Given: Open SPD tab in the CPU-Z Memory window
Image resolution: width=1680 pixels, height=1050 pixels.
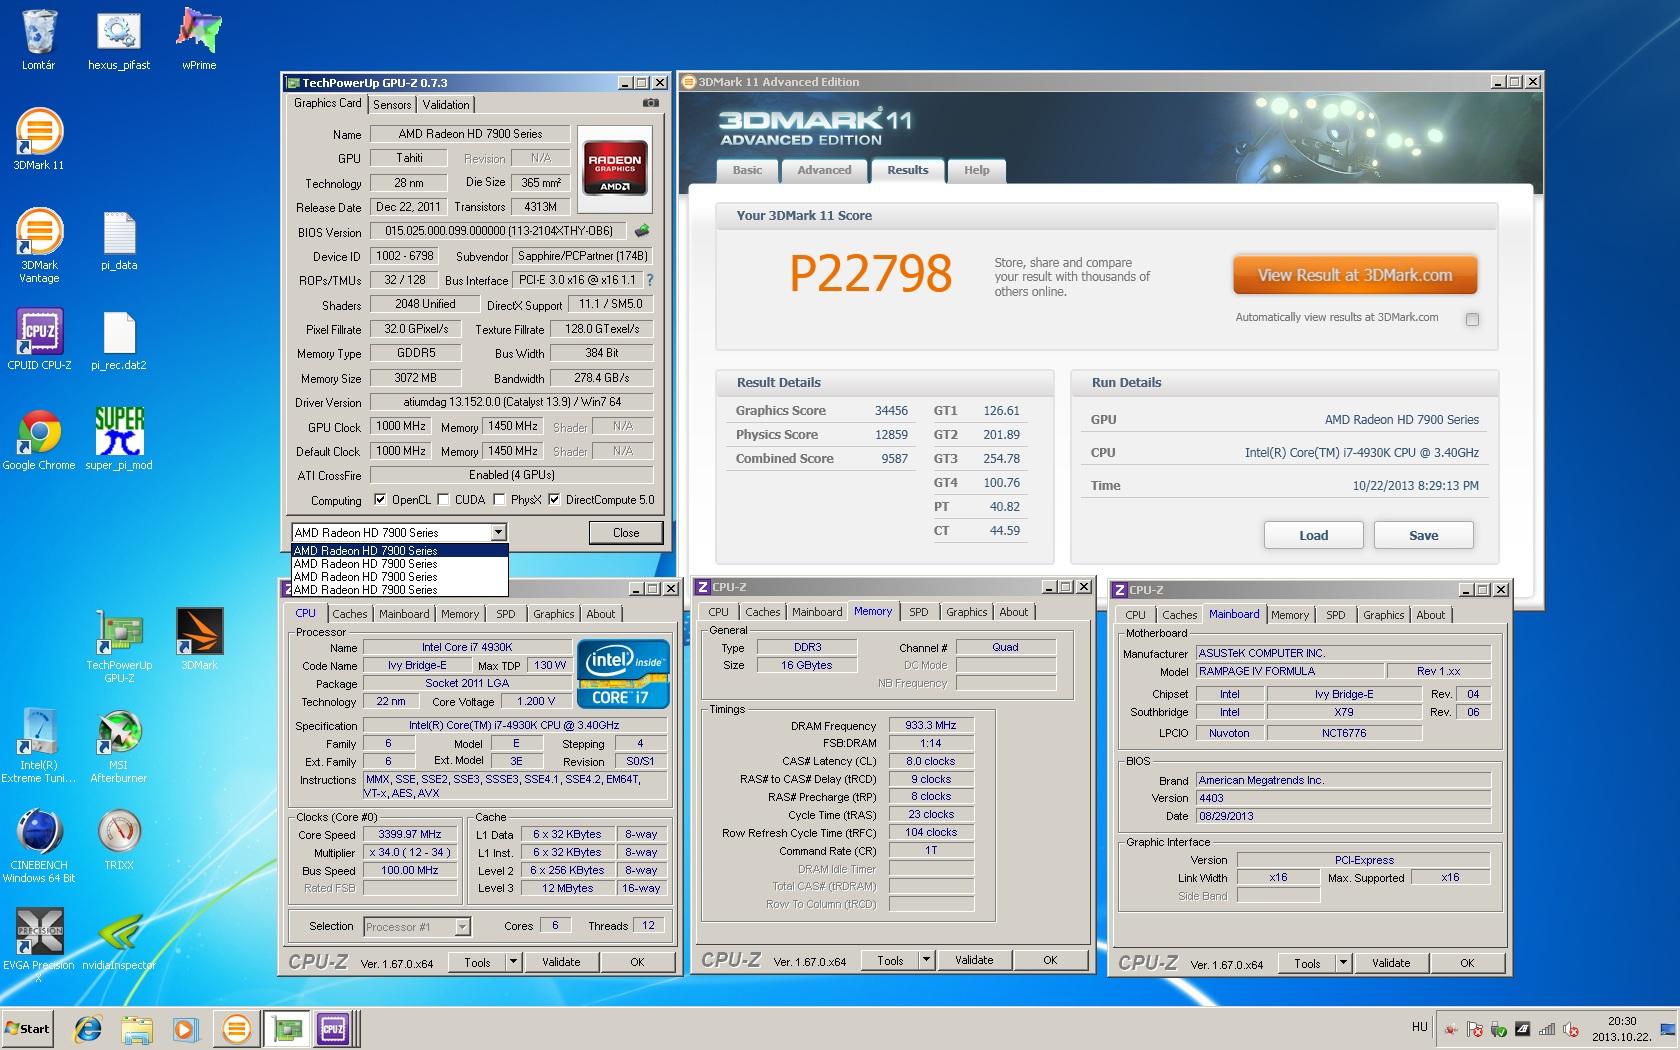Looking at the screenshot, I should point(919,612).
